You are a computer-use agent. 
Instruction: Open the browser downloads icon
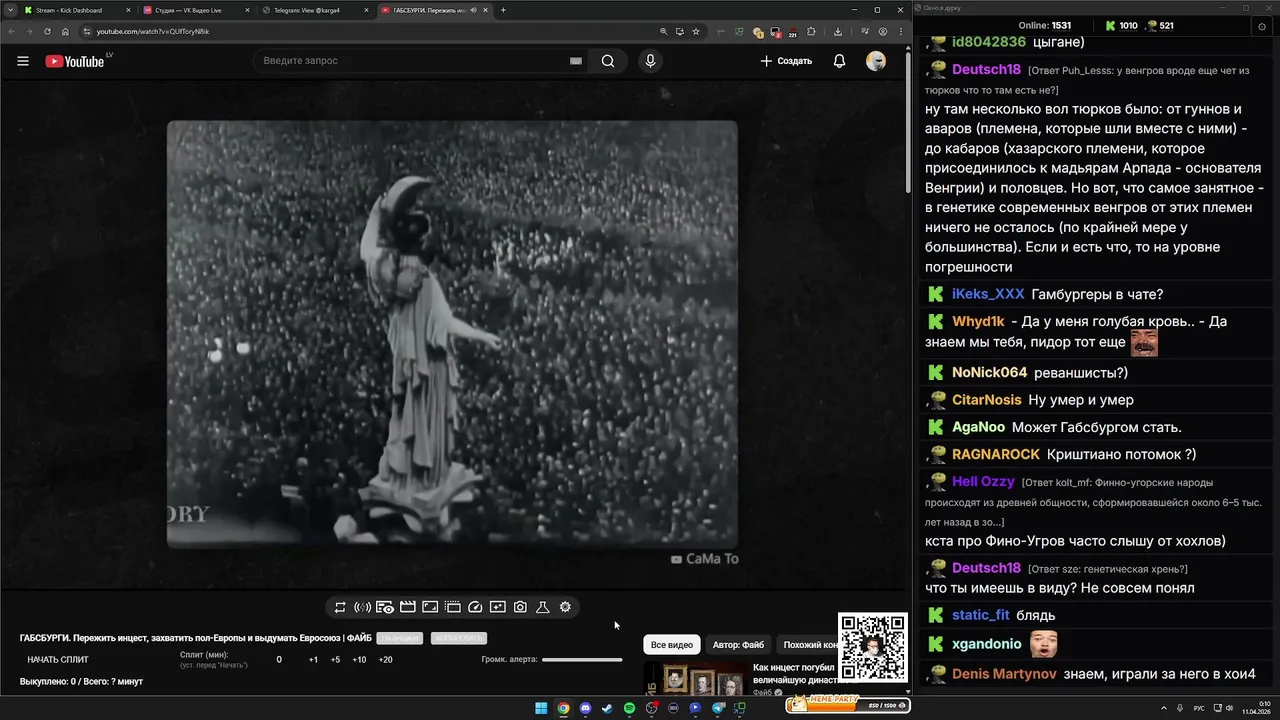[x=838, y=31]
